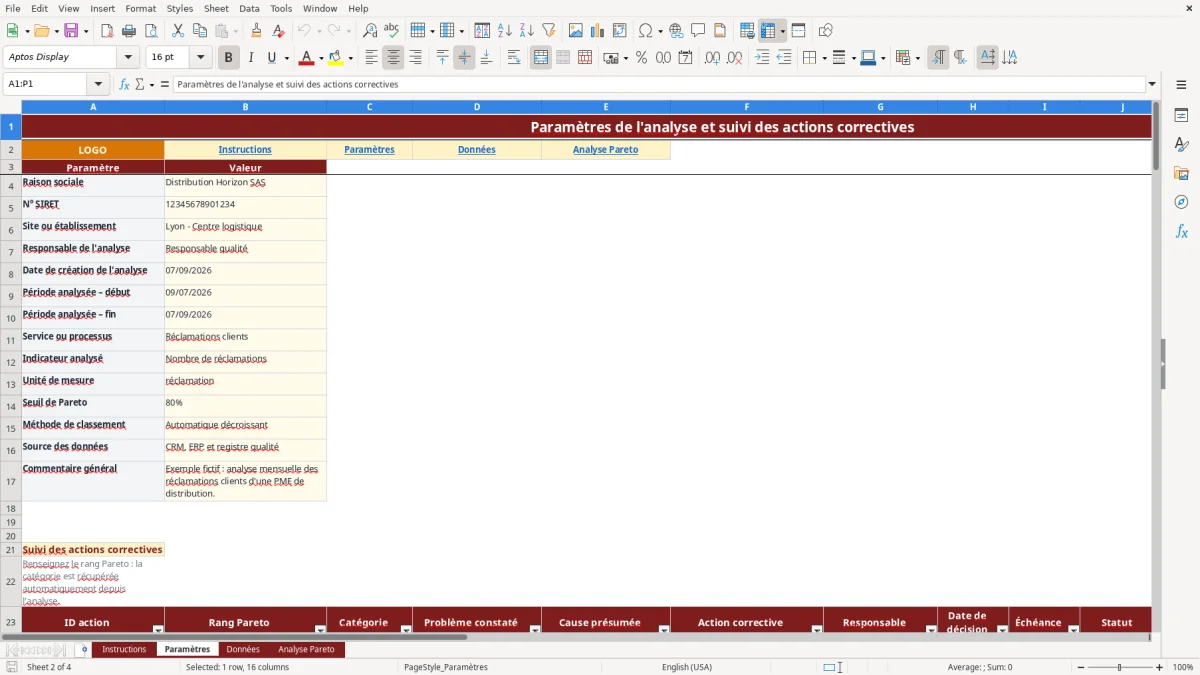Viewport: 1200px width, 675px height.
Task: Toggle Align Right
Action: [416, 58]
